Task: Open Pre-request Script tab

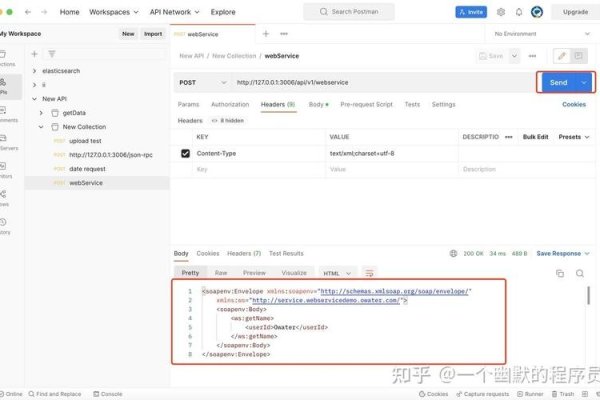Action: click(367, 104)
